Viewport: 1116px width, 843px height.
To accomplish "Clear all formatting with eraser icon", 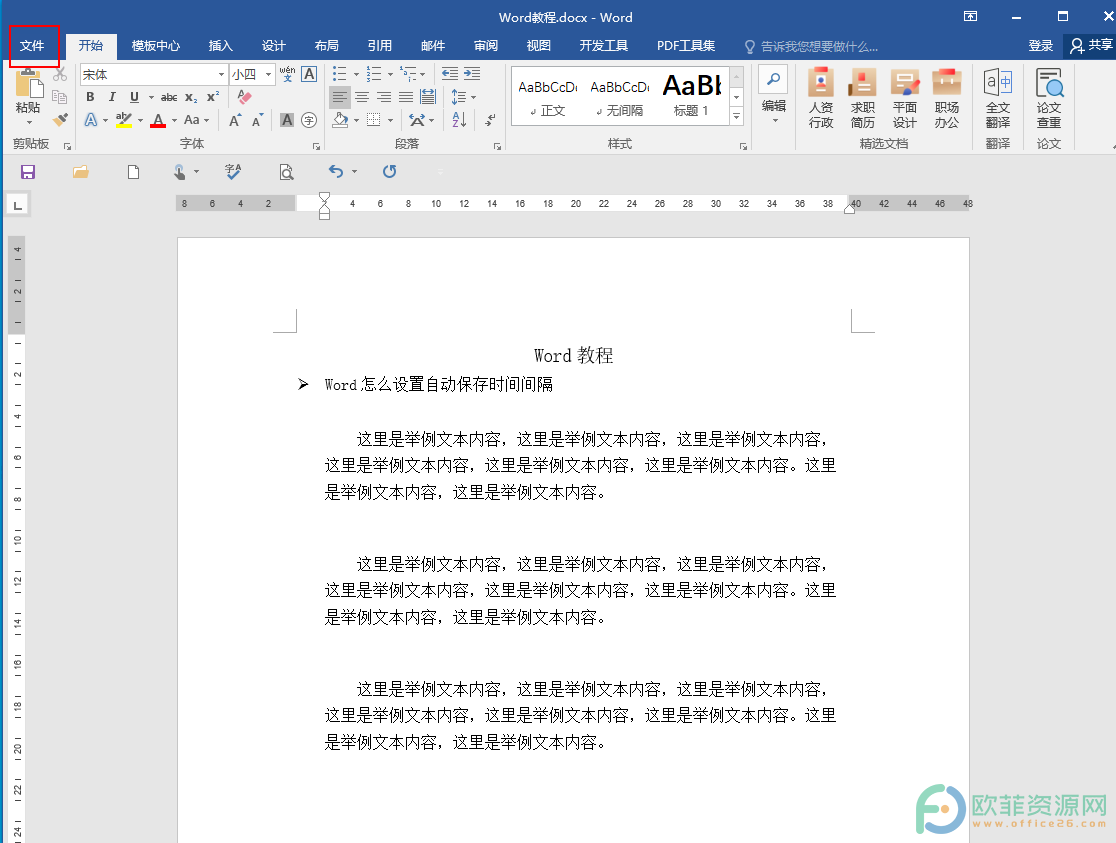I will click(x=244, y=97).
